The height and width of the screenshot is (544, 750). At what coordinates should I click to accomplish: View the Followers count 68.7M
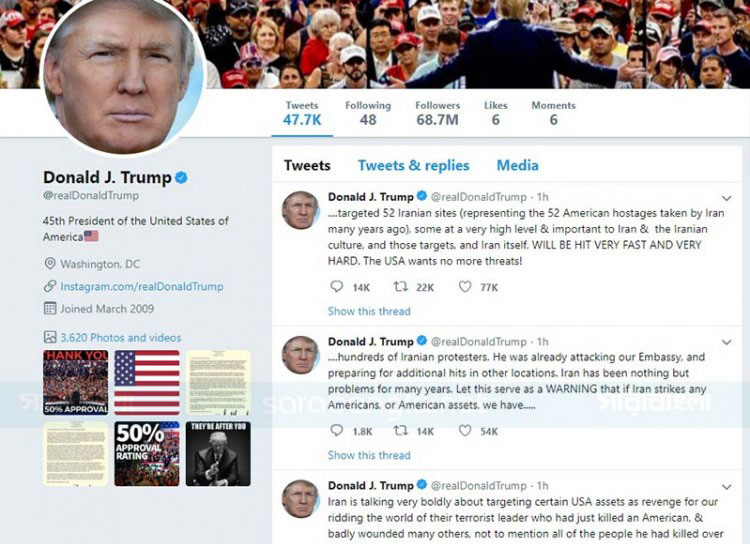[437, 113]
